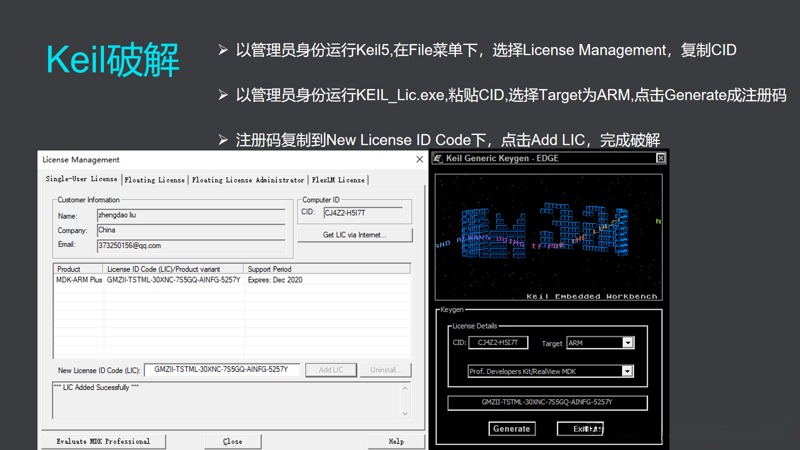
Task: Click the license code cell in the table
Action: (173, 280)
